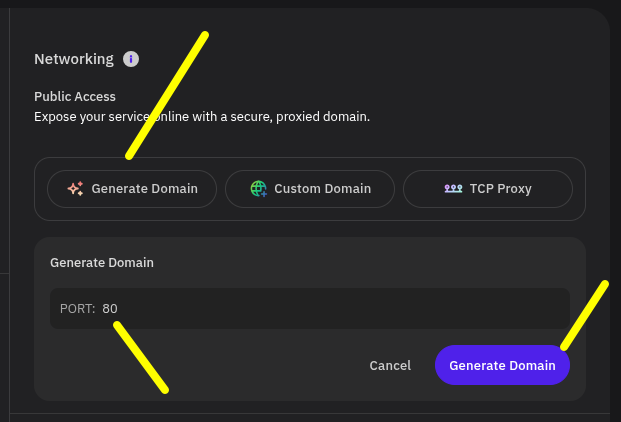
Task: Click the 'Expose your service online' description
Action: [202, 117]
